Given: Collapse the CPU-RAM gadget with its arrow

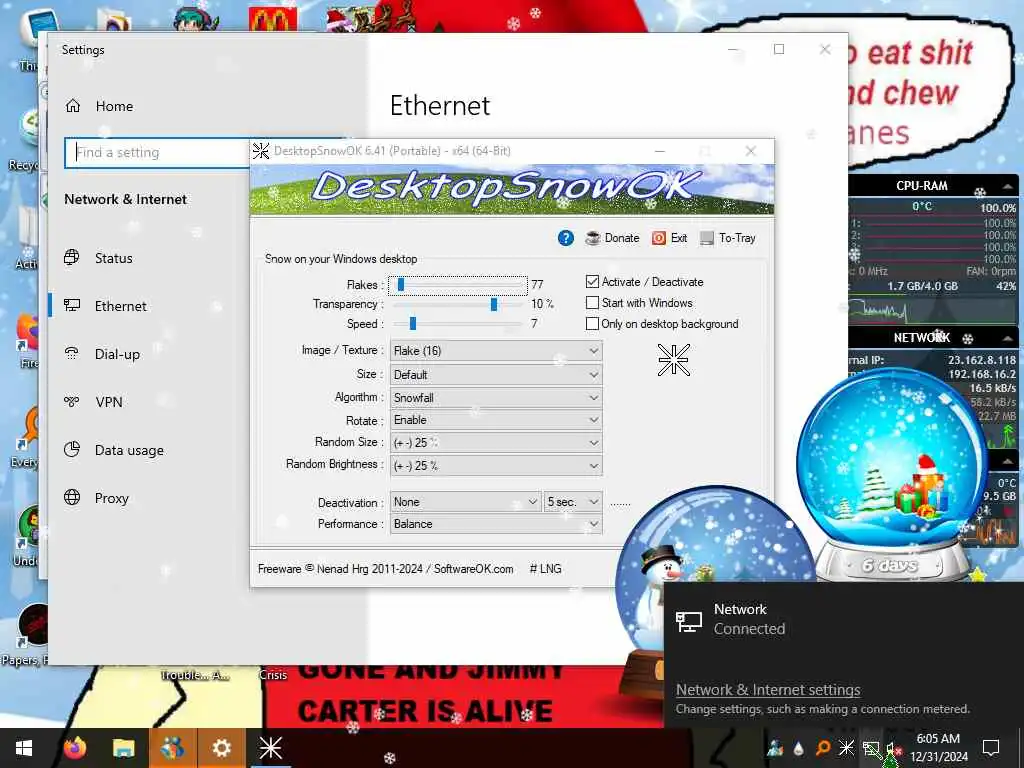Looking at the screenshot, I should click(1008, 187).
